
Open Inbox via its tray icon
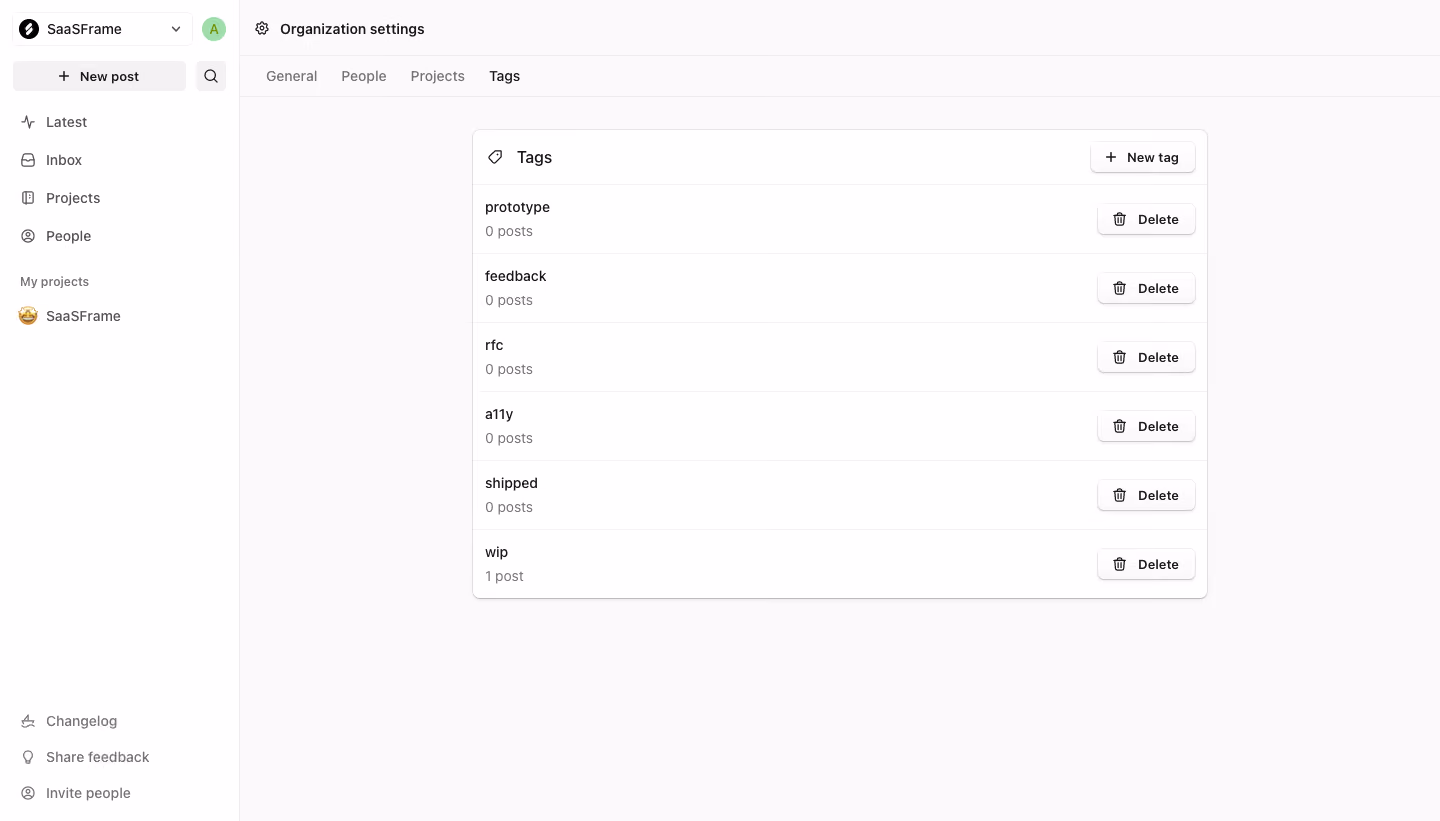[28, 160]
